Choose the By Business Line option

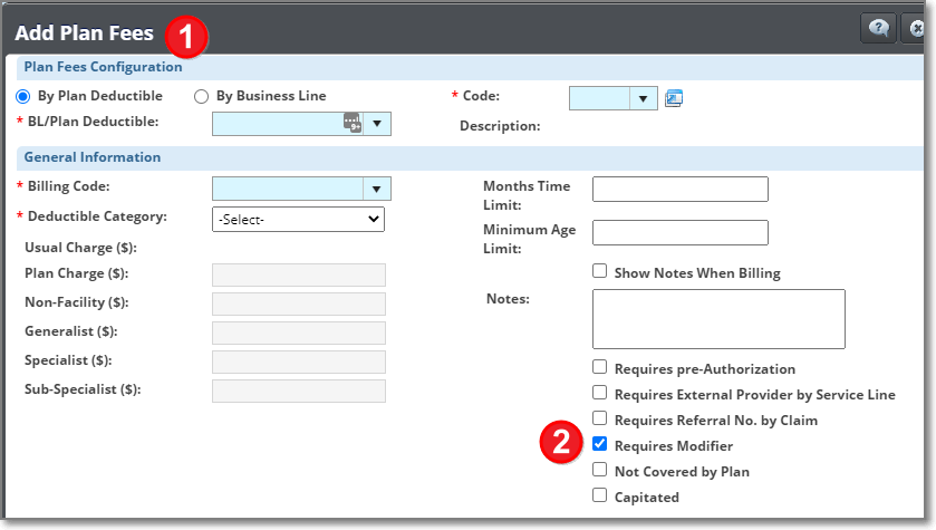(201, 97)
